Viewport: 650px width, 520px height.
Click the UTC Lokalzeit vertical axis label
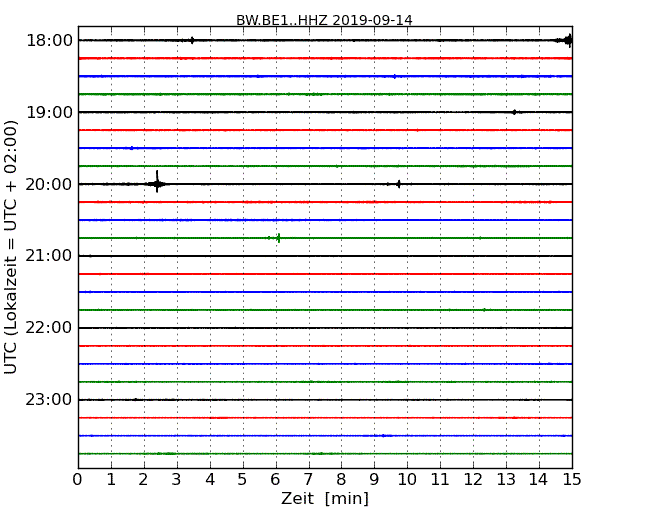pyautogui.click(x=10, y=247)
